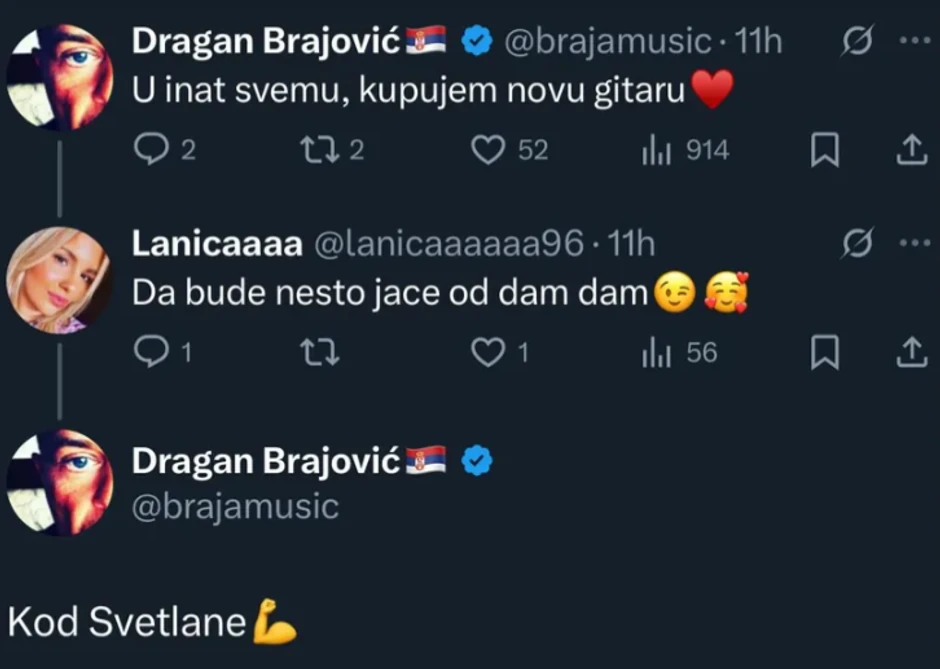The height and width of the screenshot is (669, 940).
Task: Click the 11h timestamp on Dragan's tweet
Action: tap(760, 40)
